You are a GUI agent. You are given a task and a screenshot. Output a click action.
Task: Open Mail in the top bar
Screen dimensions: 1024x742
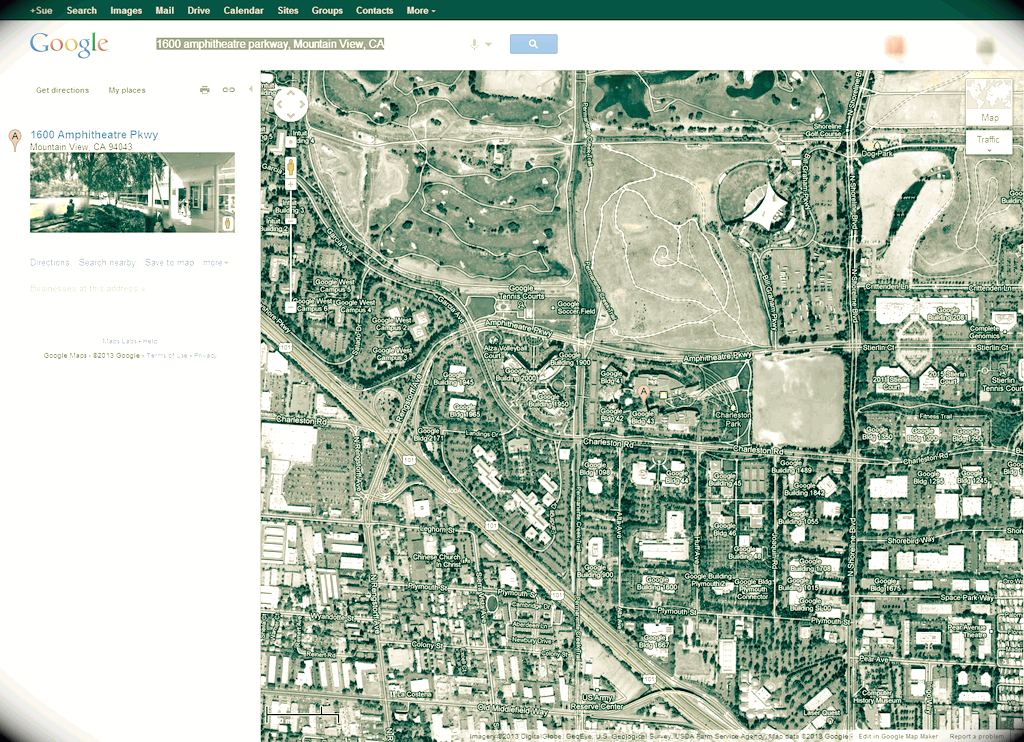point(165,10)
